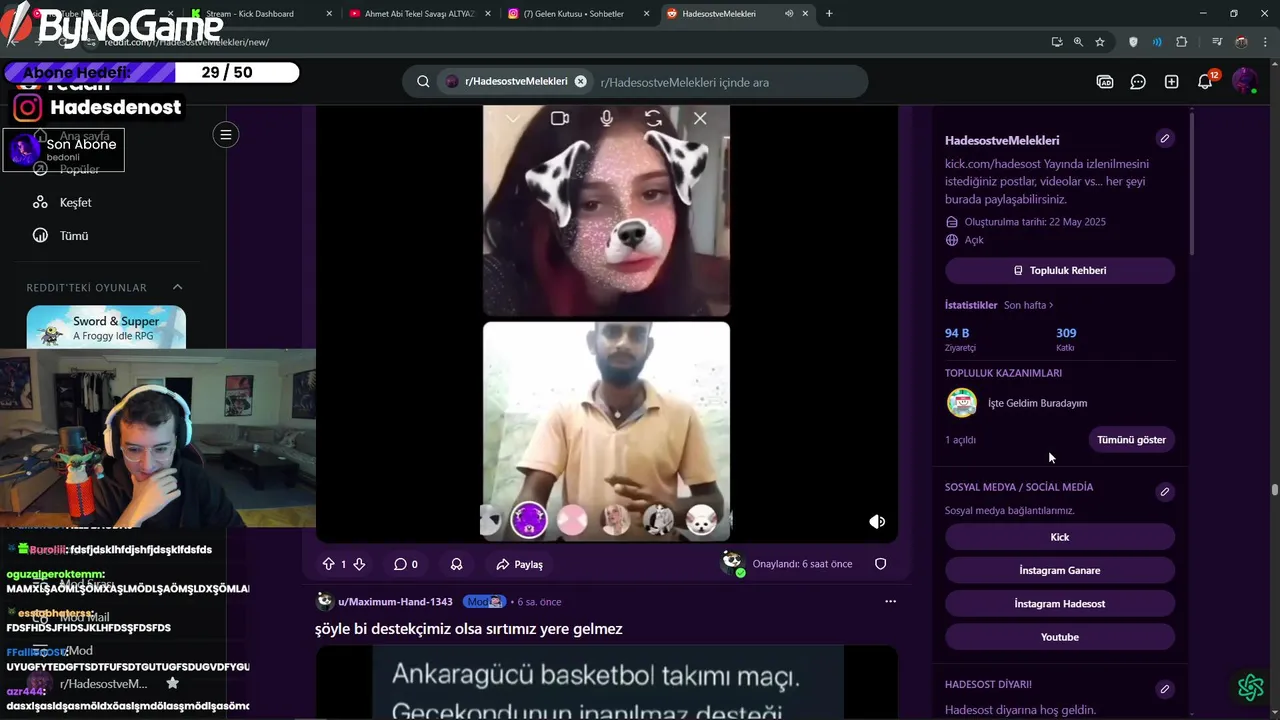The height and width of the screenshot is (720, 1280).
Task: Open the browser zoom magnifier icon
Action: [1078, 42]
